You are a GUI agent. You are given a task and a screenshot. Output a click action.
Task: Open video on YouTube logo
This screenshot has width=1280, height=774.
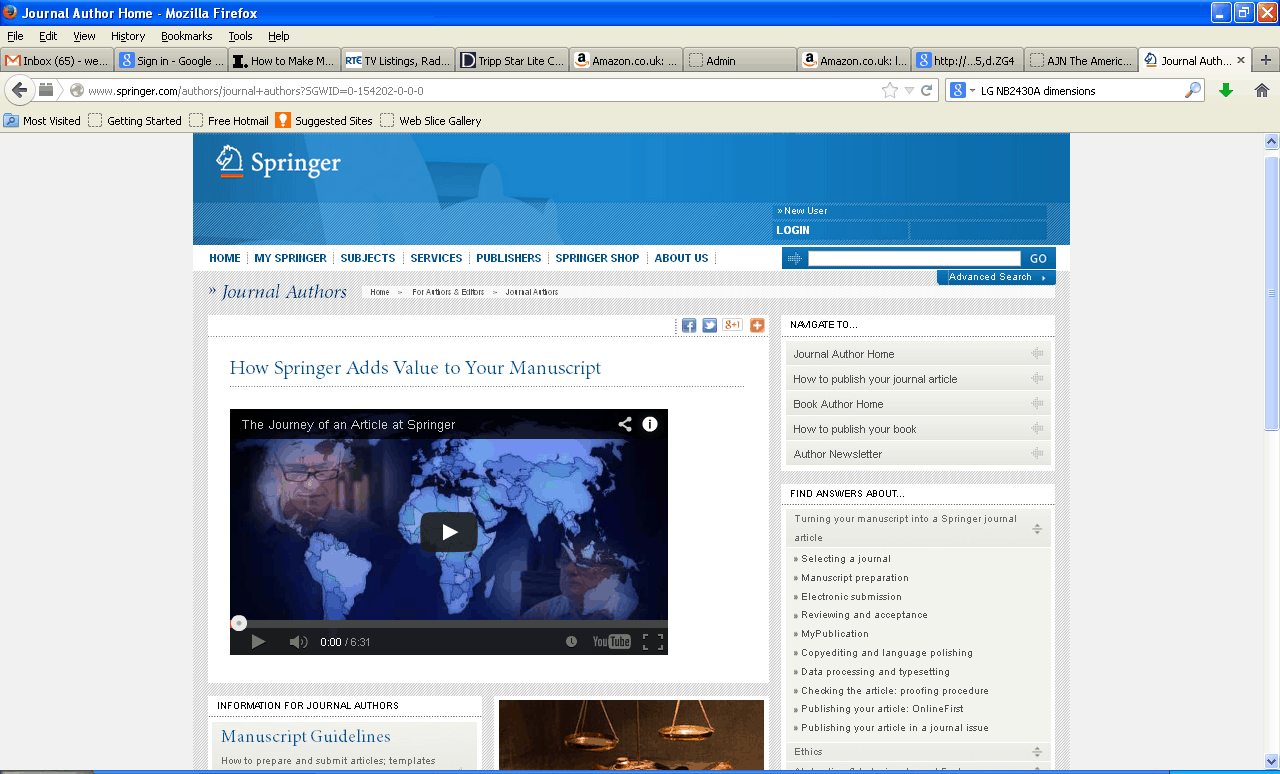(611, 642)
